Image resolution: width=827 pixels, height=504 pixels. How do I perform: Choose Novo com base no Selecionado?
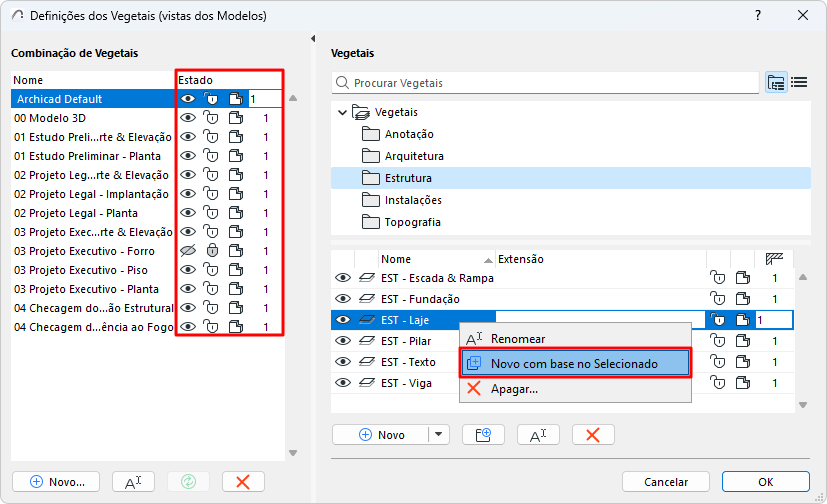tap(574, 363)
